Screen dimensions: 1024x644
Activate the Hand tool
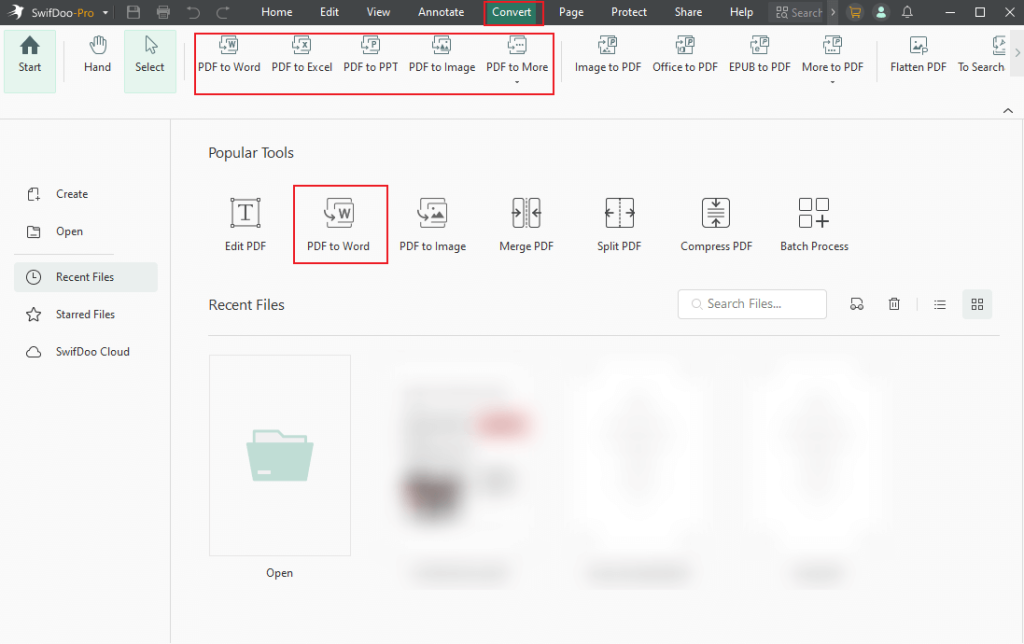(x=96, y=55)
